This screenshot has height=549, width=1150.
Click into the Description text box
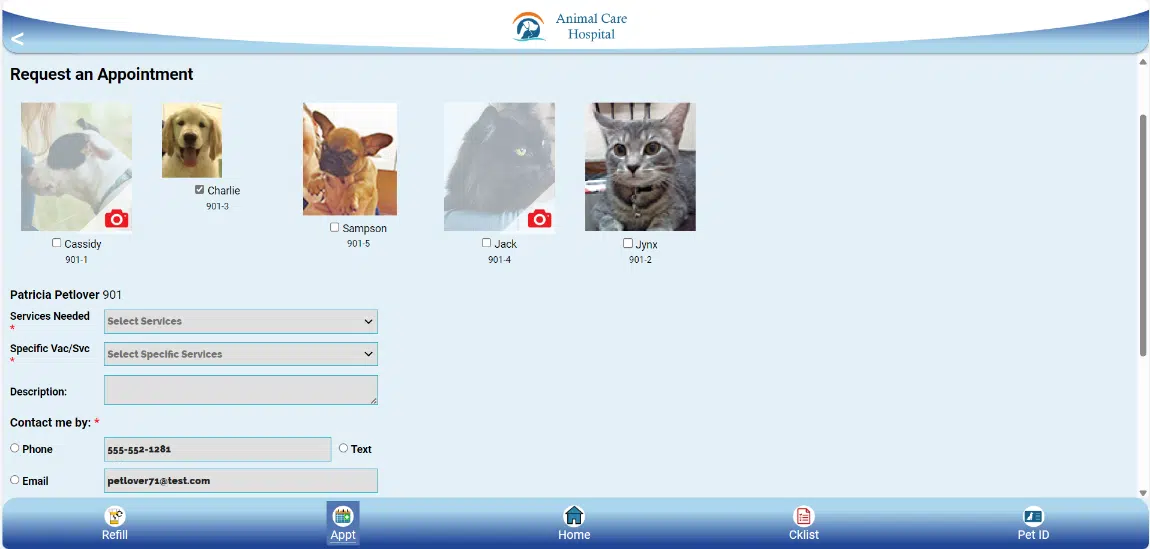tap(241, 390)
